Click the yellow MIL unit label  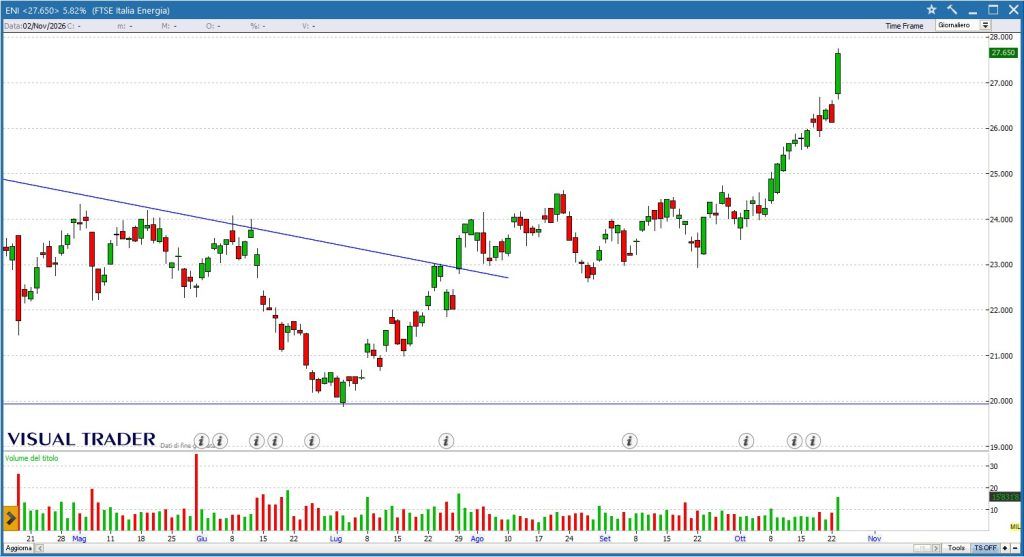pyautogui.click(x=1014, y=526)
